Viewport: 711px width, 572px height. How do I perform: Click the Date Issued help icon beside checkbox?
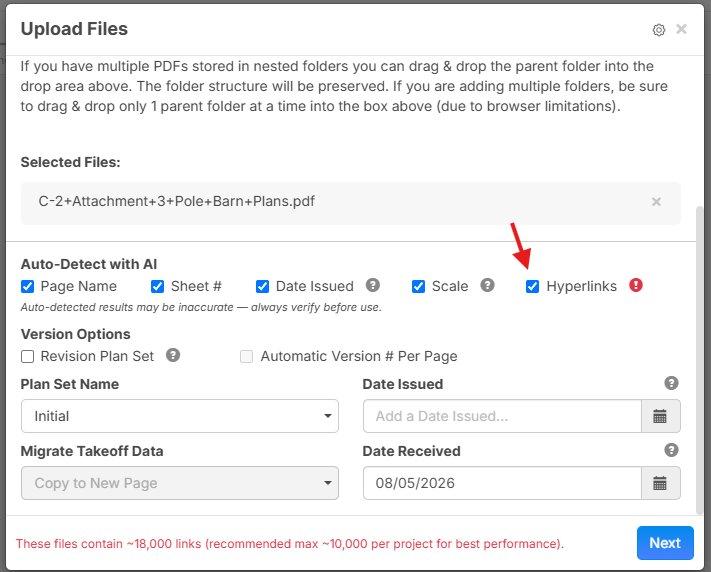pyautogui.click(x=373, y=285)
